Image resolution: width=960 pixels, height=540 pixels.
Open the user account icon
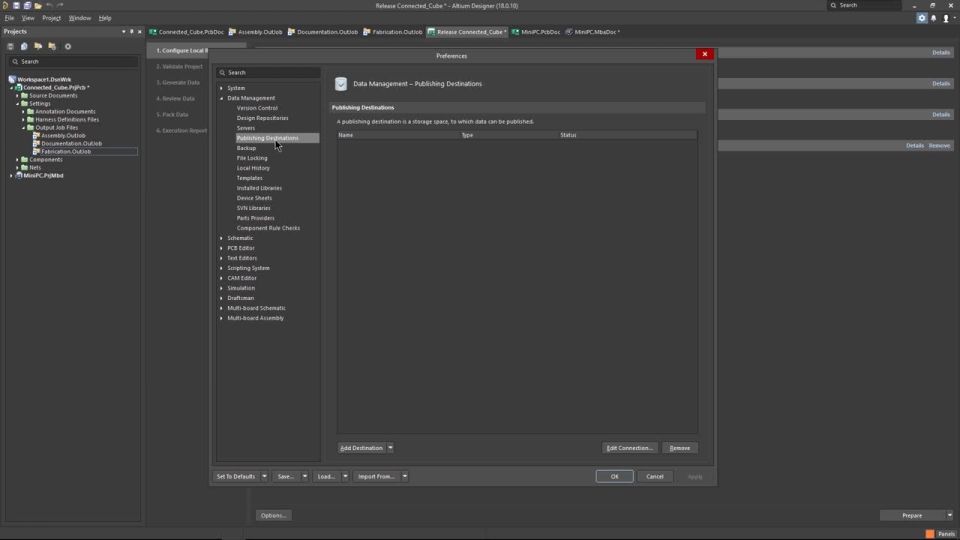pos(946,18)
